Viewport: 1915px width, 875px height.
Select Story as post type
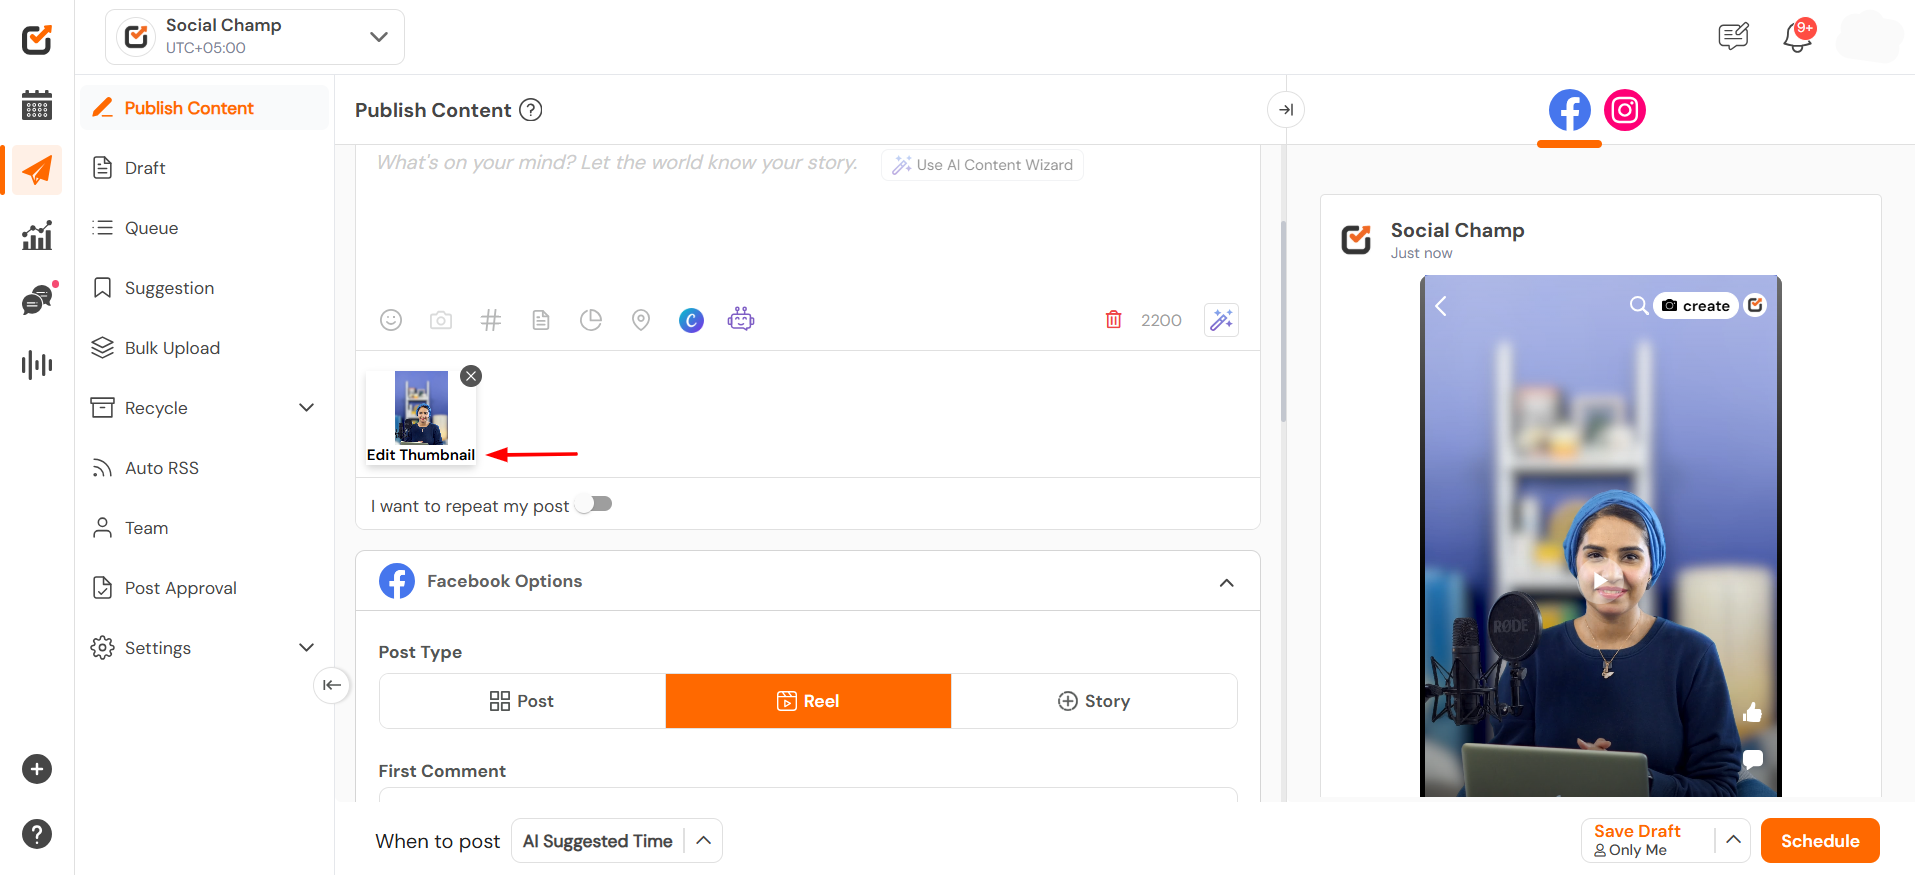[x=1094, y=701]
